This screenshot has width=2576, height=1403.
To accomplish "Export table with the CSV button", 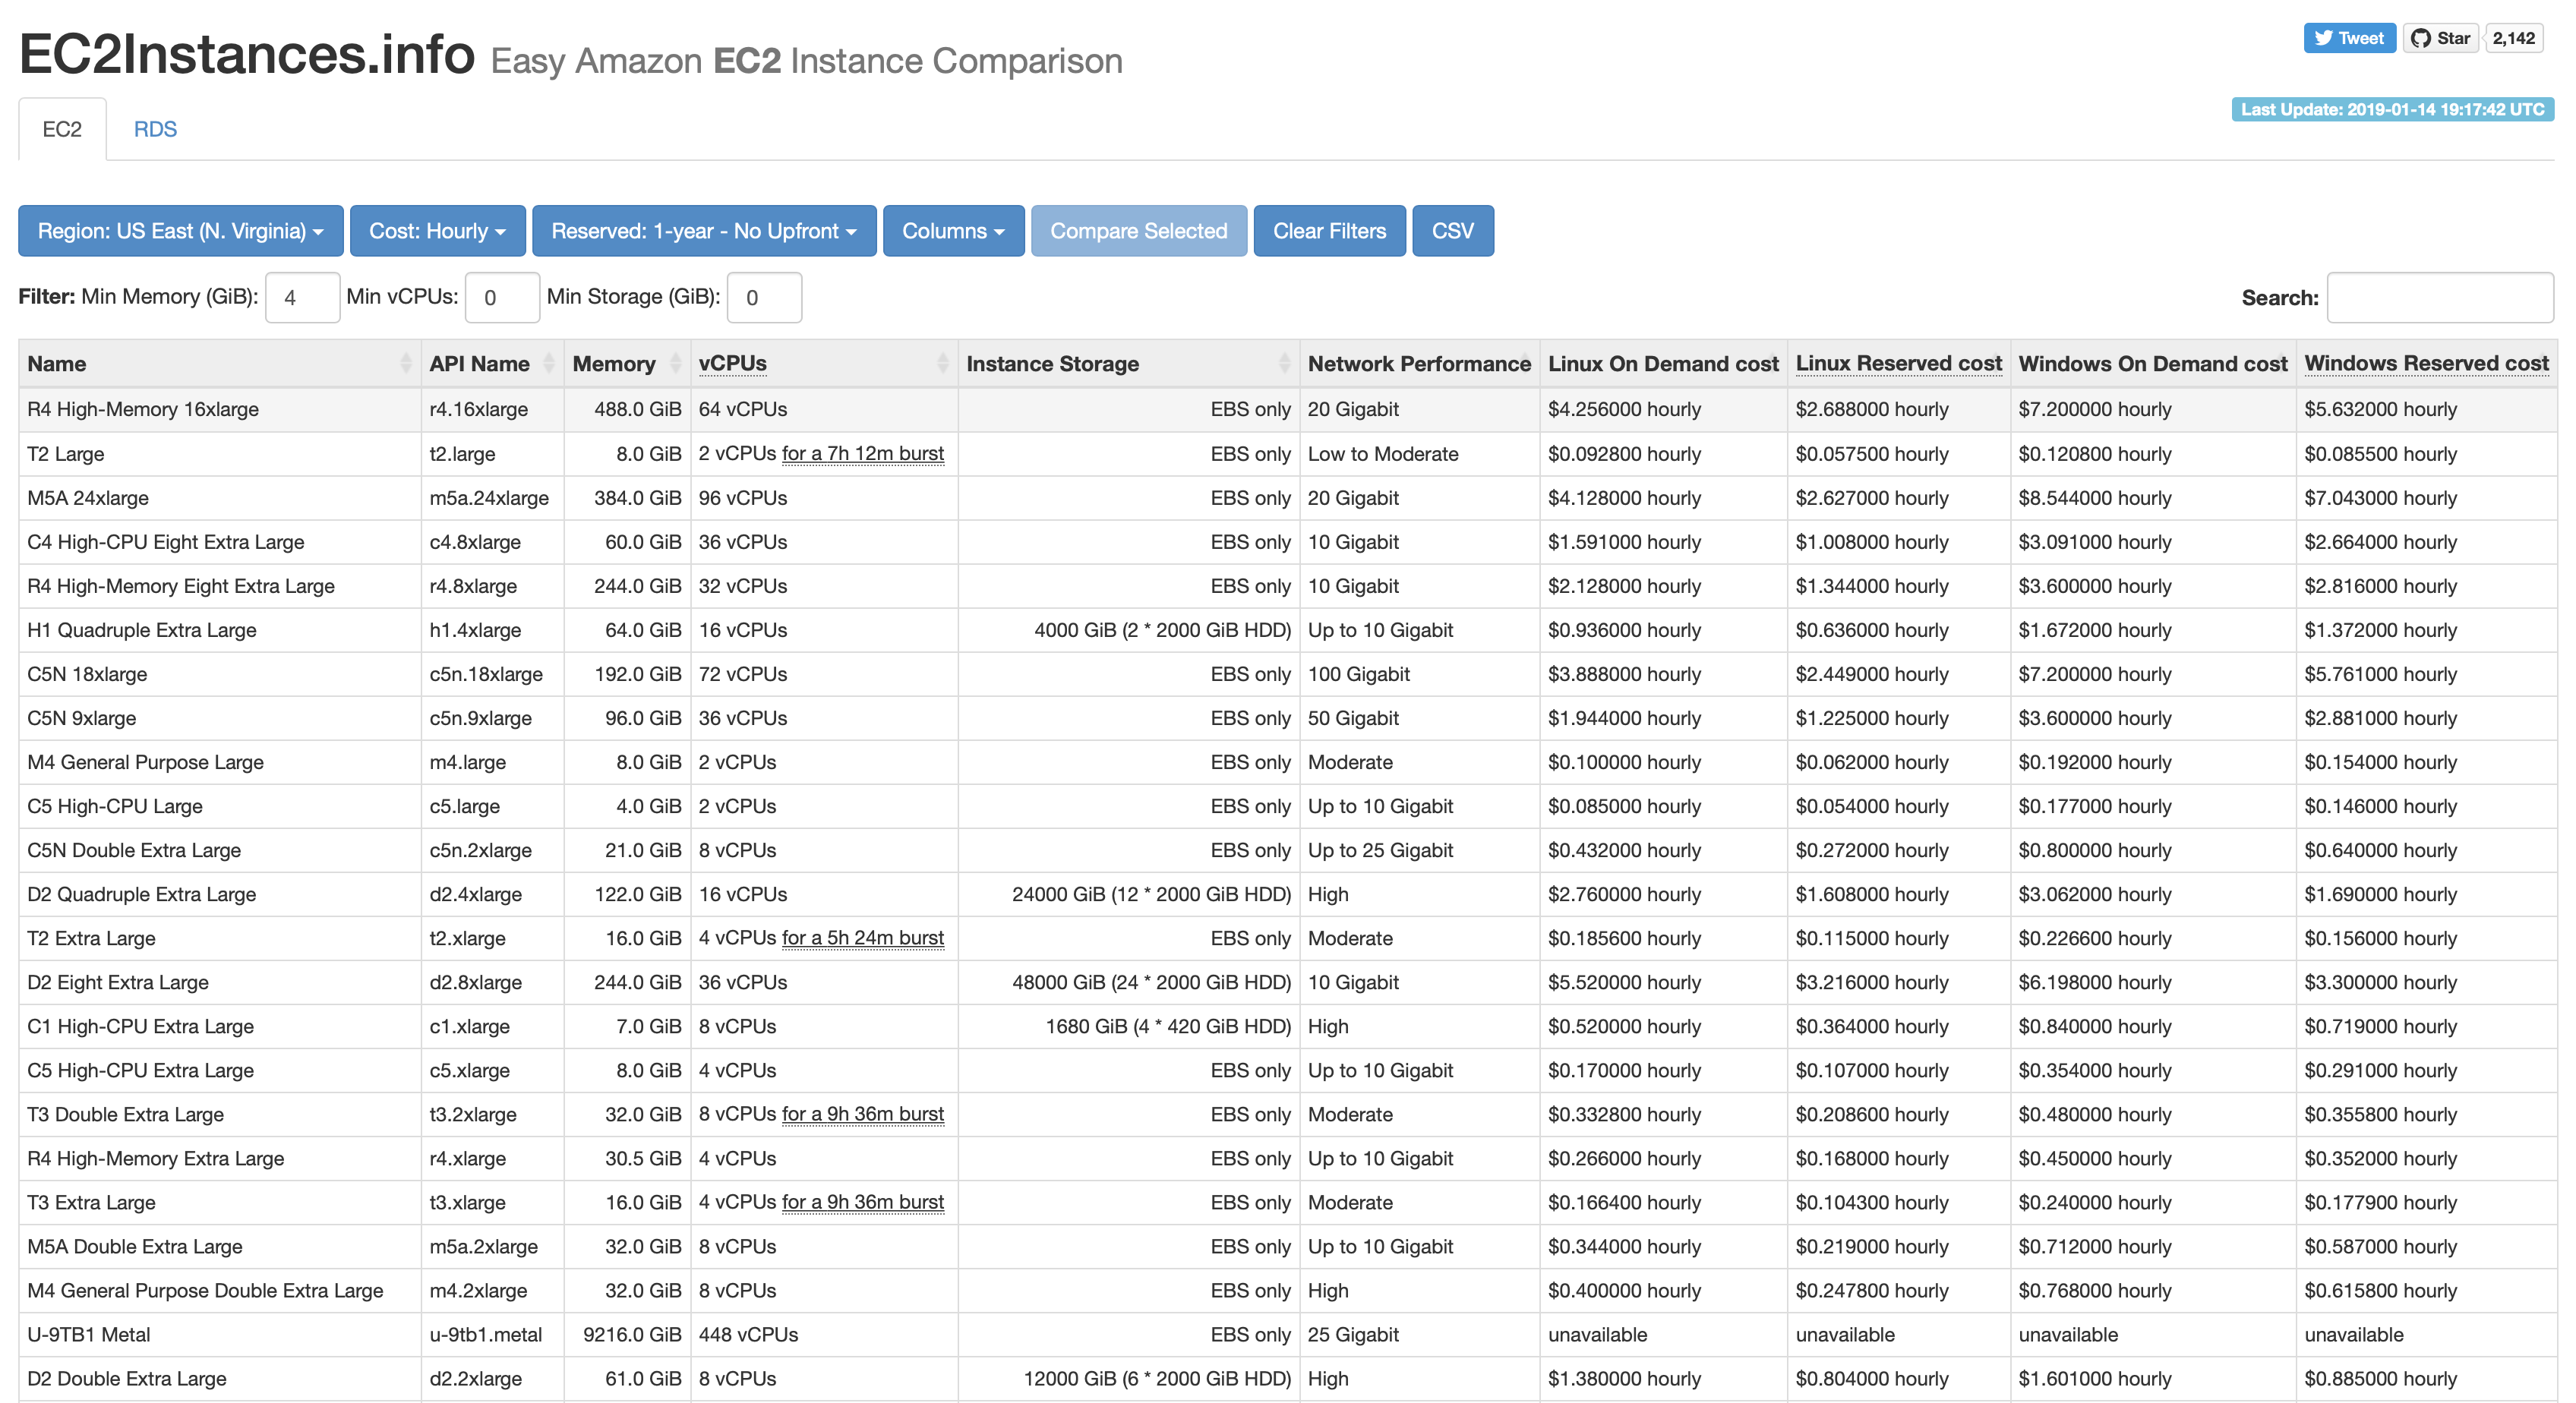I will pyautogui.click(x=1453, y=231).
